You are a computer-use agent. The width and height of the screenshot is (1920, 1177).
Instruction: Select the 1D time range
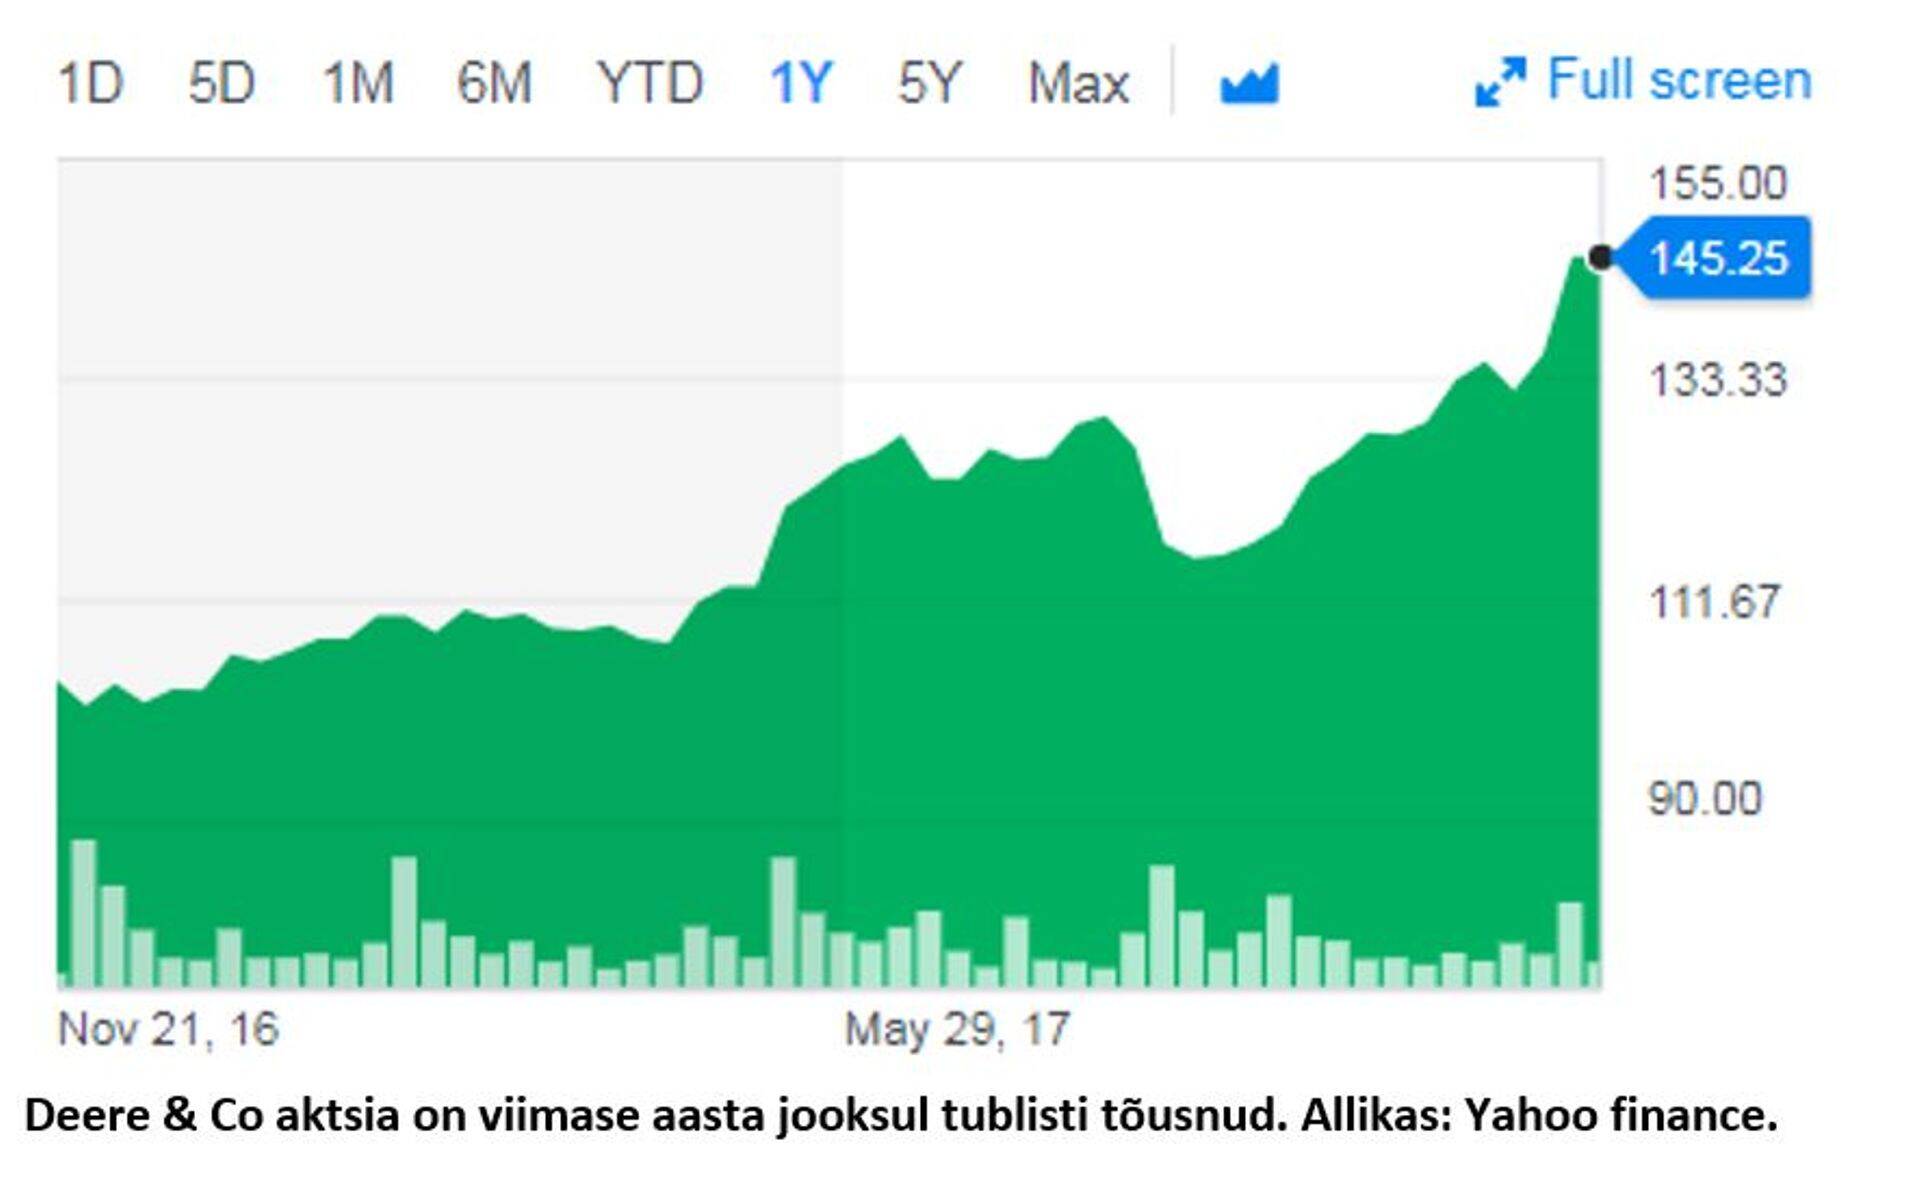[91, 82]
